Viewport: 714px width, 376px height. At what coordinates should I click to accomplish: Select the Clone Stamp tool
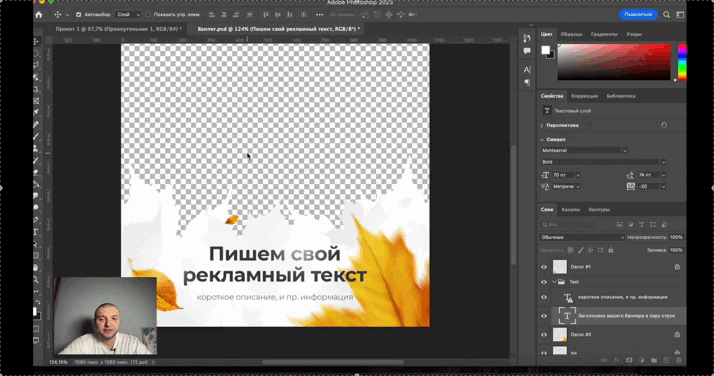tap(36, 148)
